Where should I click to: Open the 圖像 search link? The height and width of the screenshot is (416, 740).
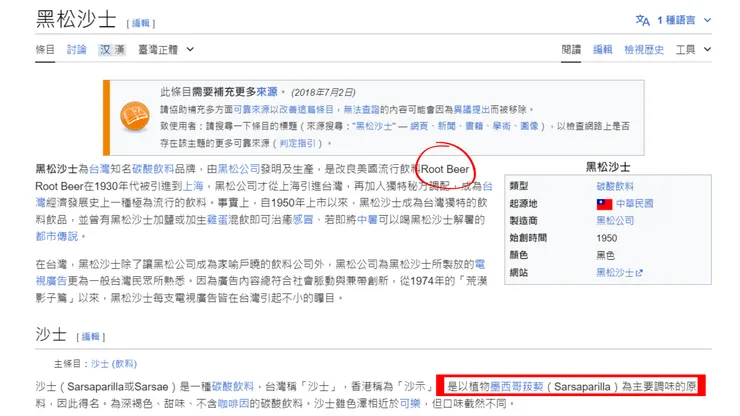coord(529,126)
